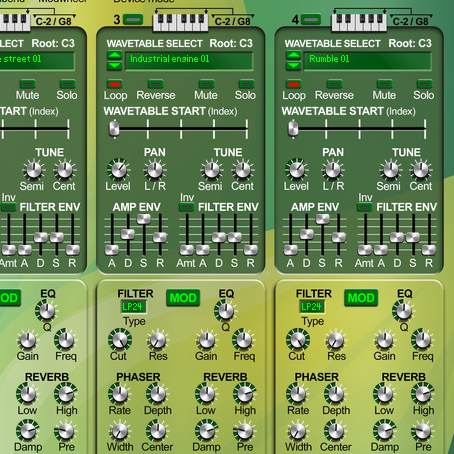The width and height of the screenshot is (454, 454).
Task: Click the Reverb Pre knob in layer 3
Action: (245, 431)
